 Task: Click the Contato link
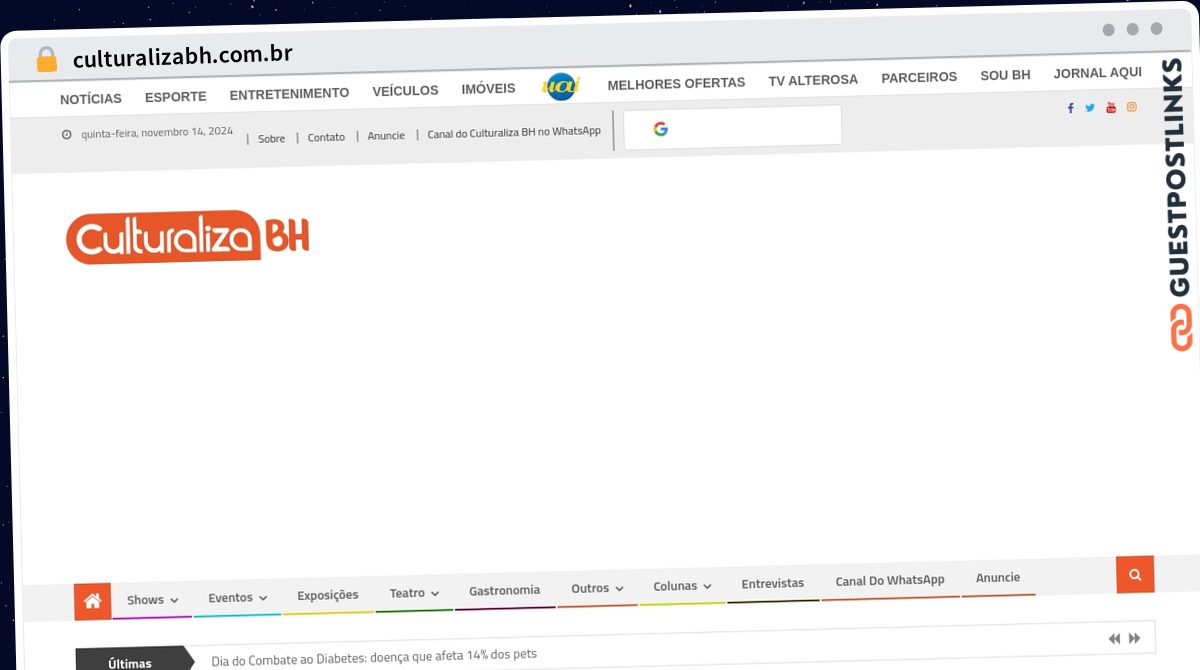[x=326, y=137]
